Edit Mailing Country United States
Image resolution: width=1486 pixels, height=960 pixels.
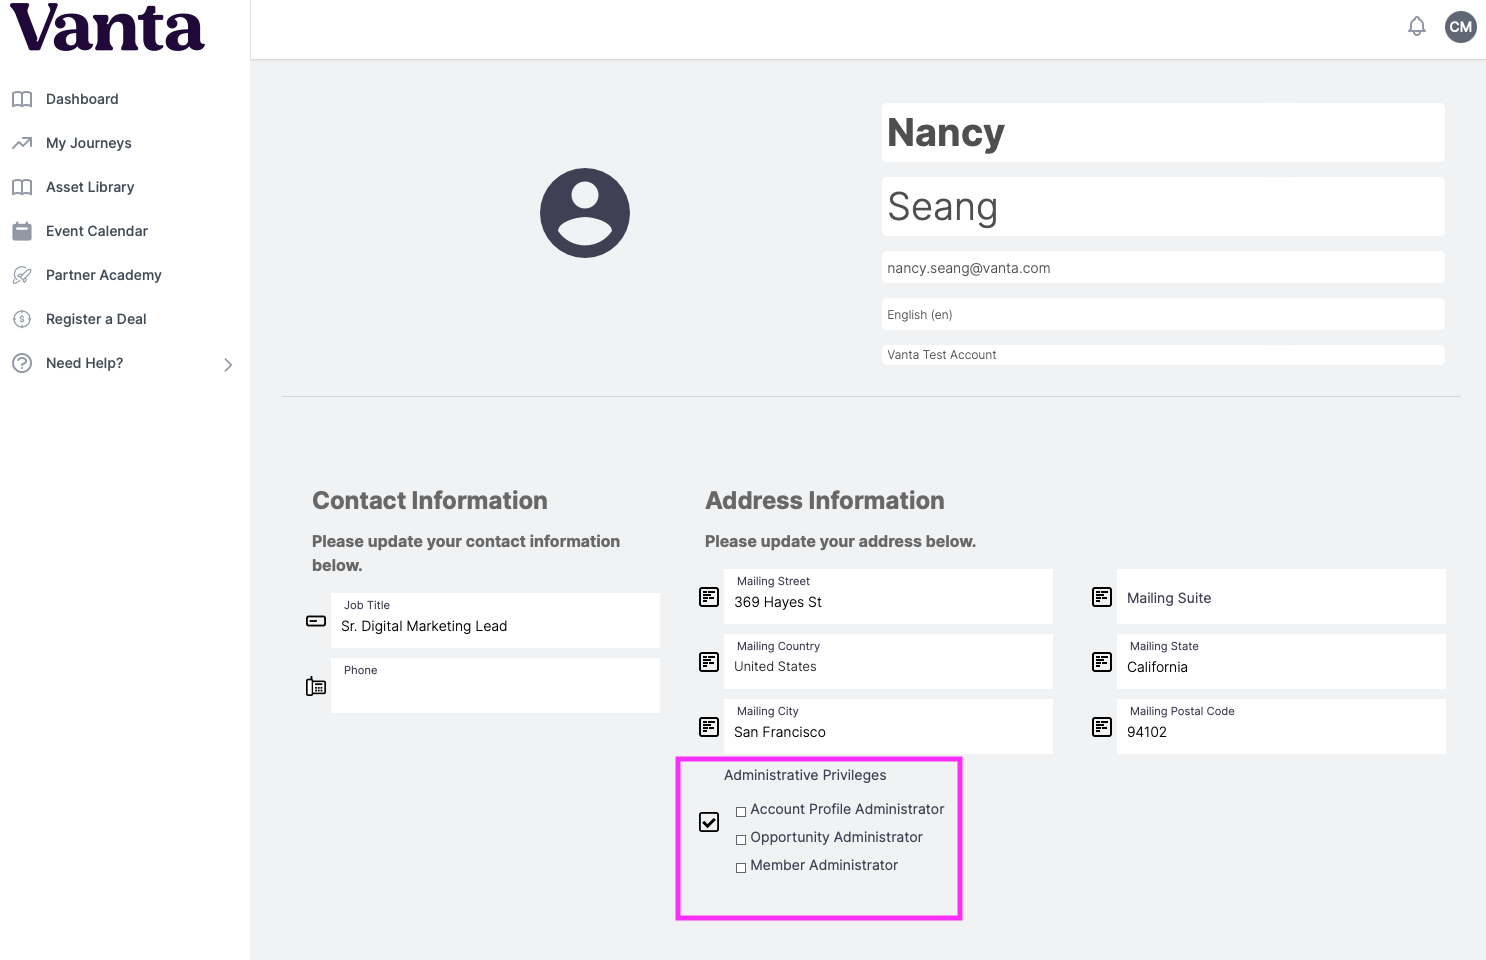pos(888,661)
